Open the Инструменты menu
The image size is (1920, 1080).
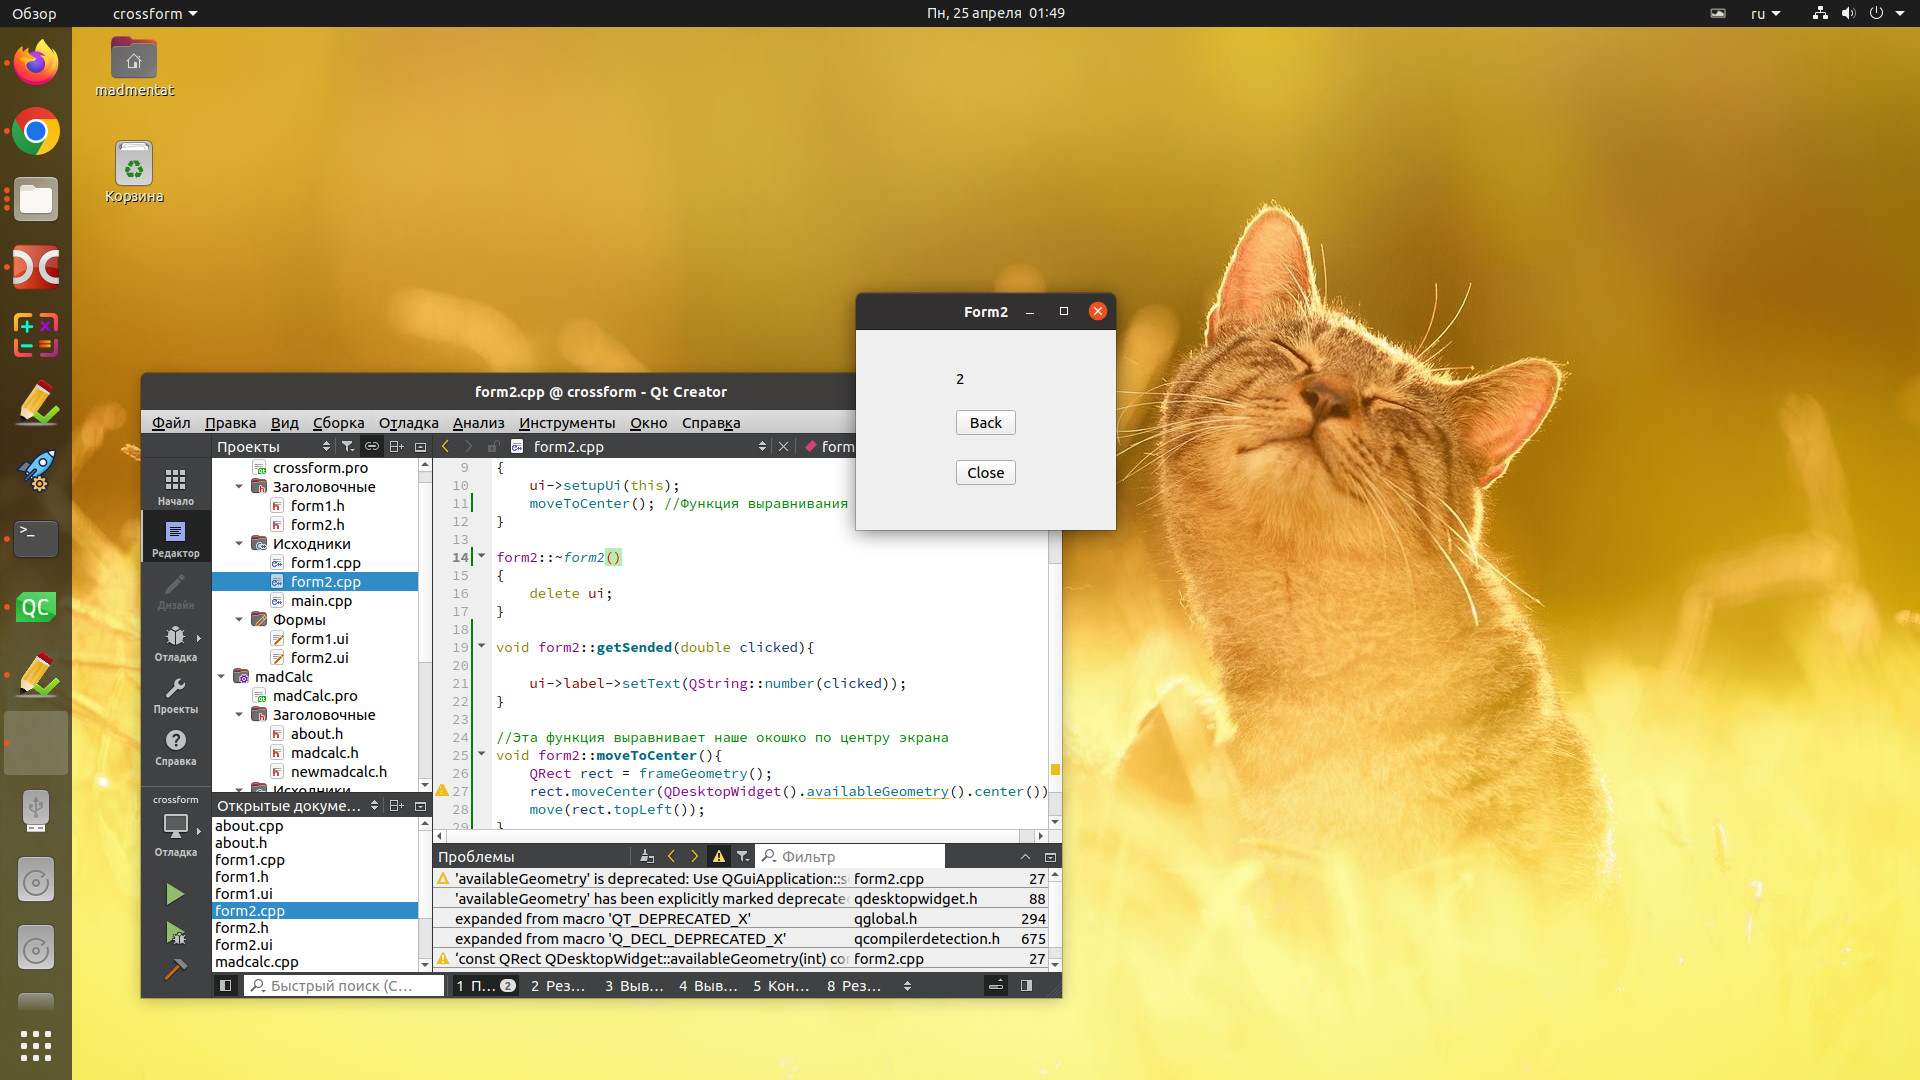pos(567,423)
